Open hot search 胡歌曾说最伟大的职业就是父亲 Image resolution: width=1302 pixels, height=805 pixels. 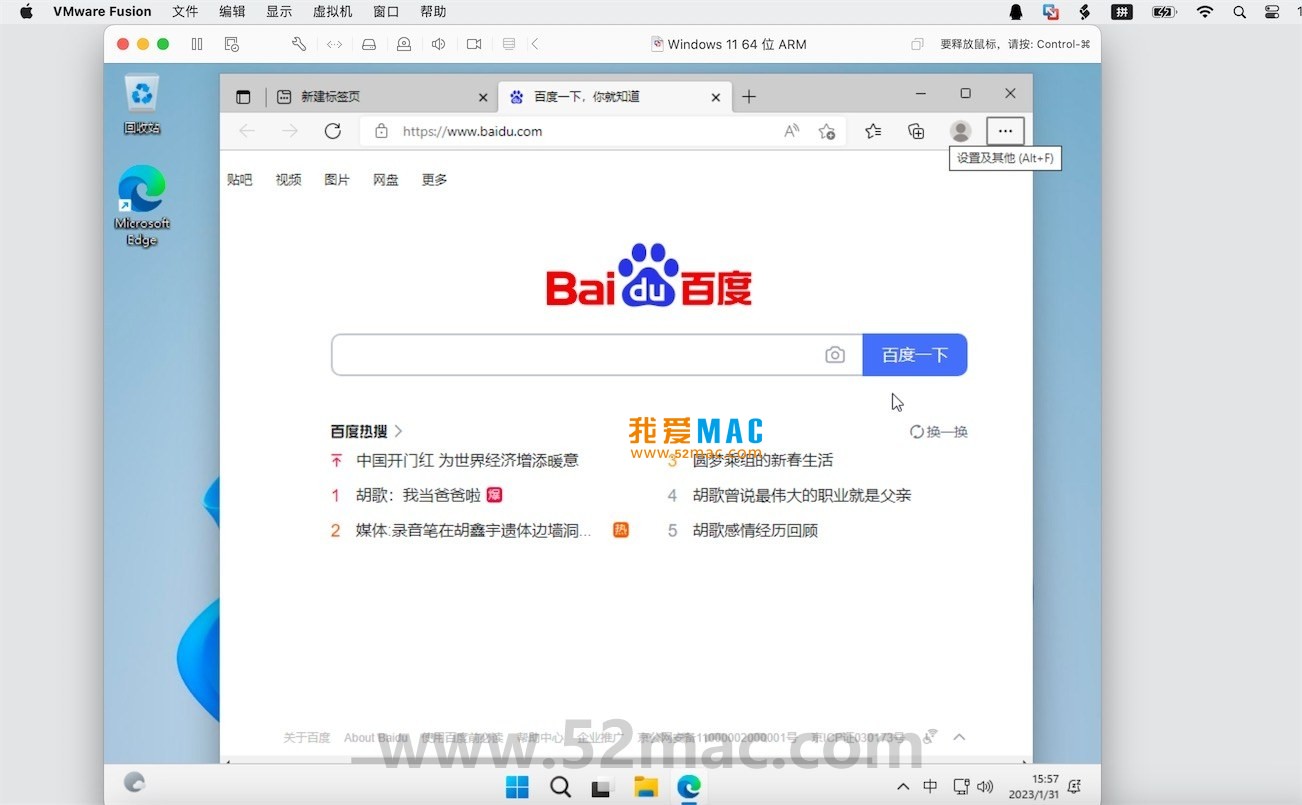click(802, 495)
